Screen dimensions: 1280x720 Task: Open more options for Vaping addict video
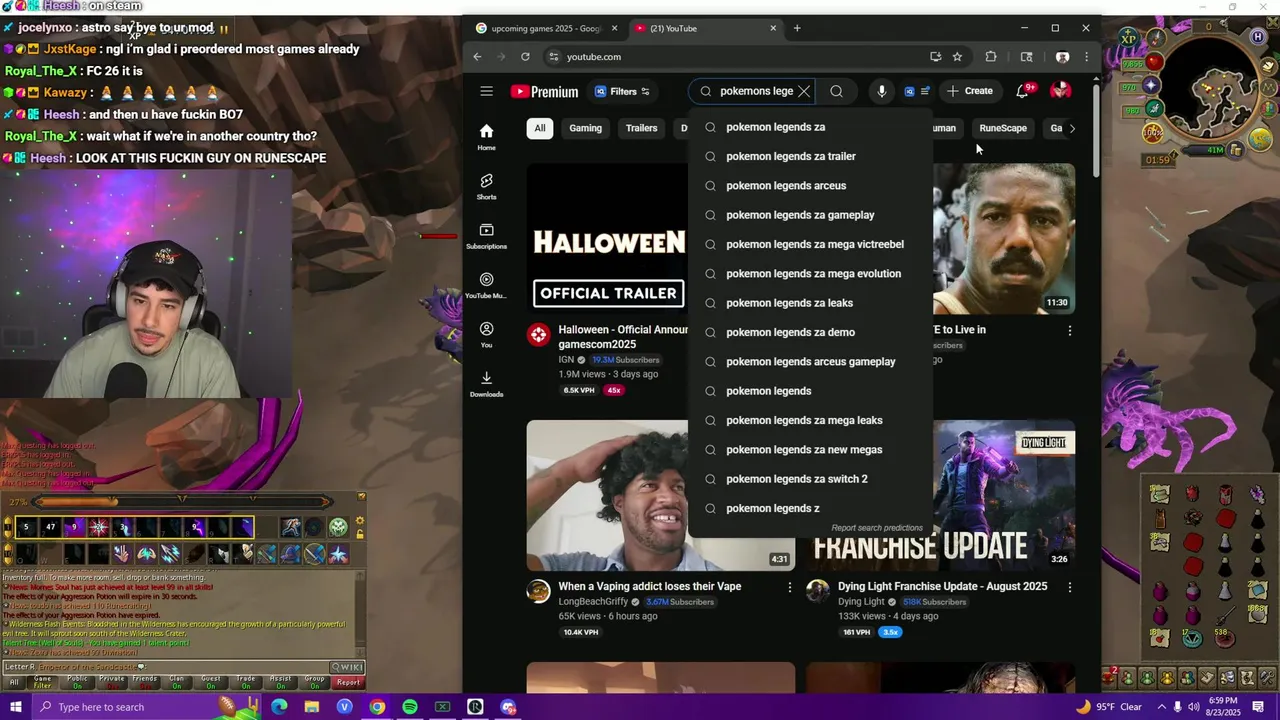click(x=789, y=587)
